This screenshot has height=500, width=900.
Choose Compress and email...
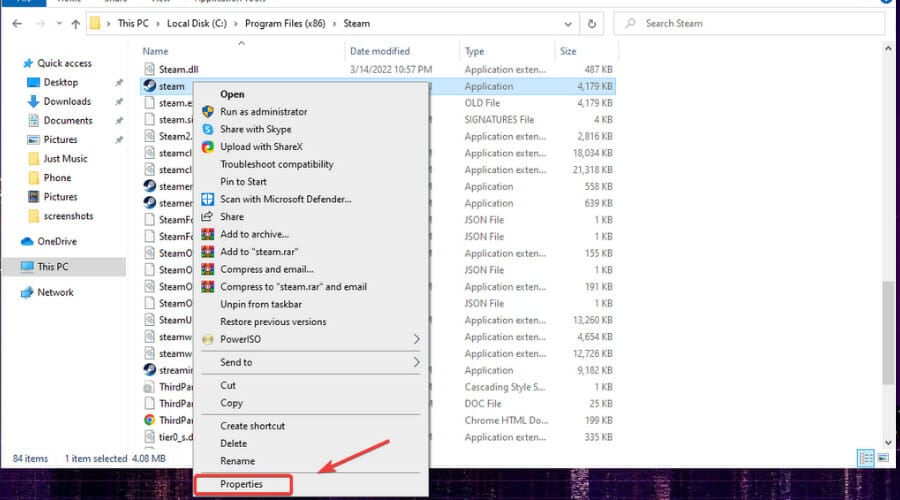coord(267,269)
